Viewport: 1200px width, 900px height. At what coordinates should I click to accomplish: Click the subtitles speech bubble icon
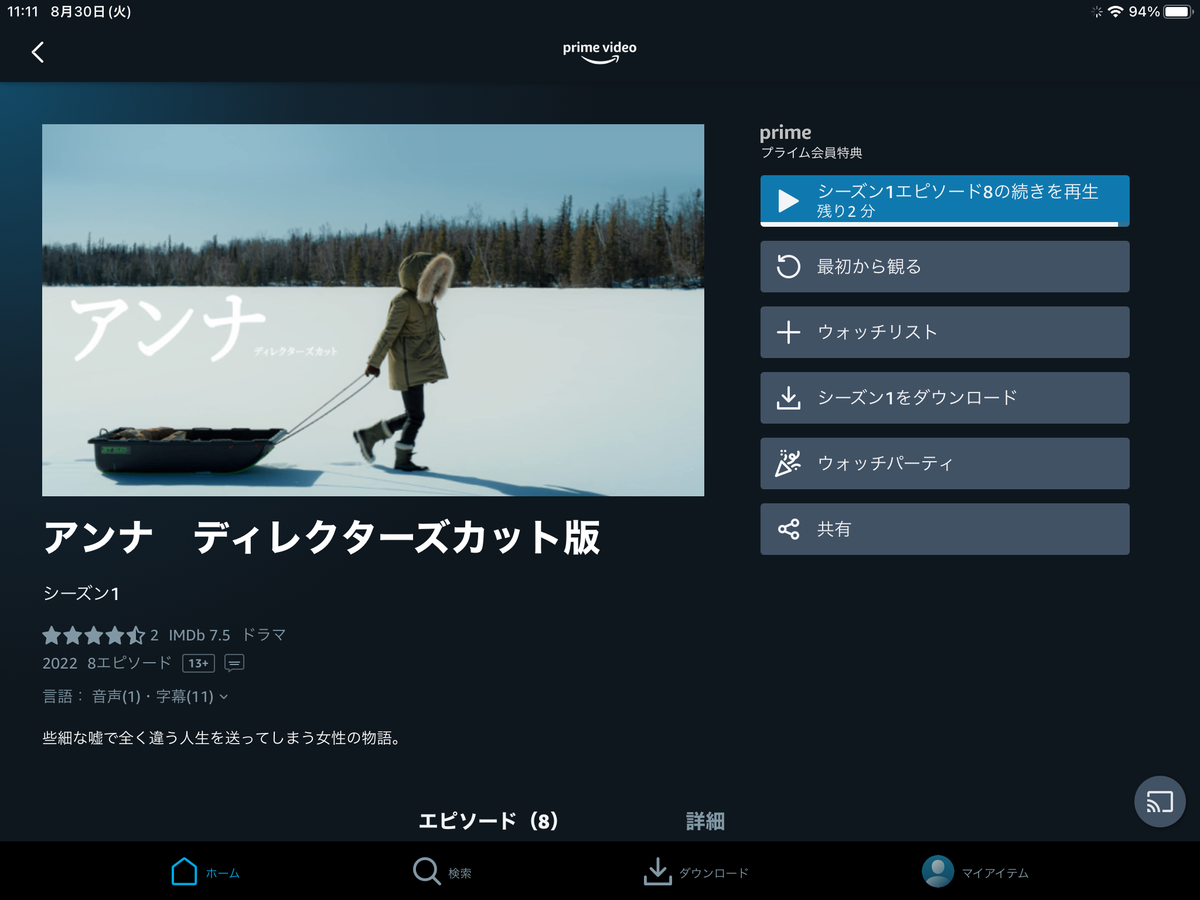234,663
